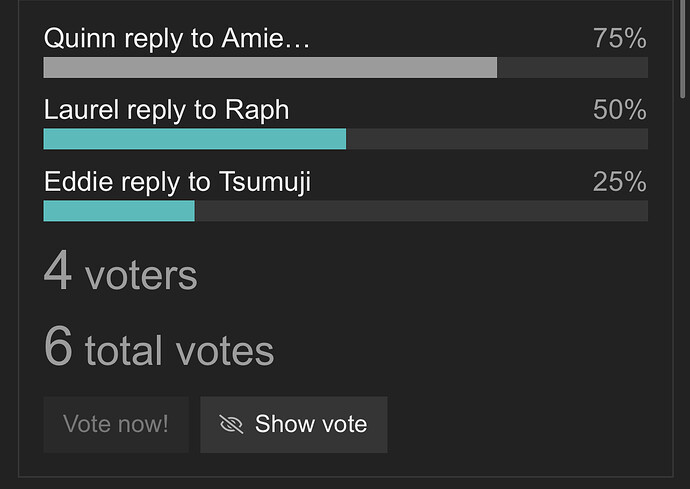The height and width of the screenshot is (489, 690).
Task: Click the teal 50% result bar
Action: coord(195,139)
